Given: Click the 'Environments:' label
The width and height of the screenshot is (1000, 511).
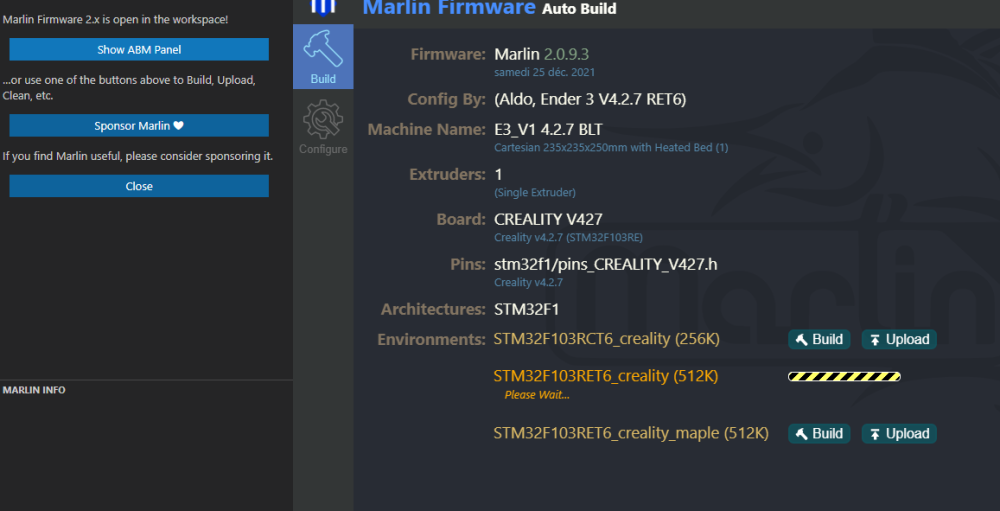Looking at the screenshot, I should [432, 339].
